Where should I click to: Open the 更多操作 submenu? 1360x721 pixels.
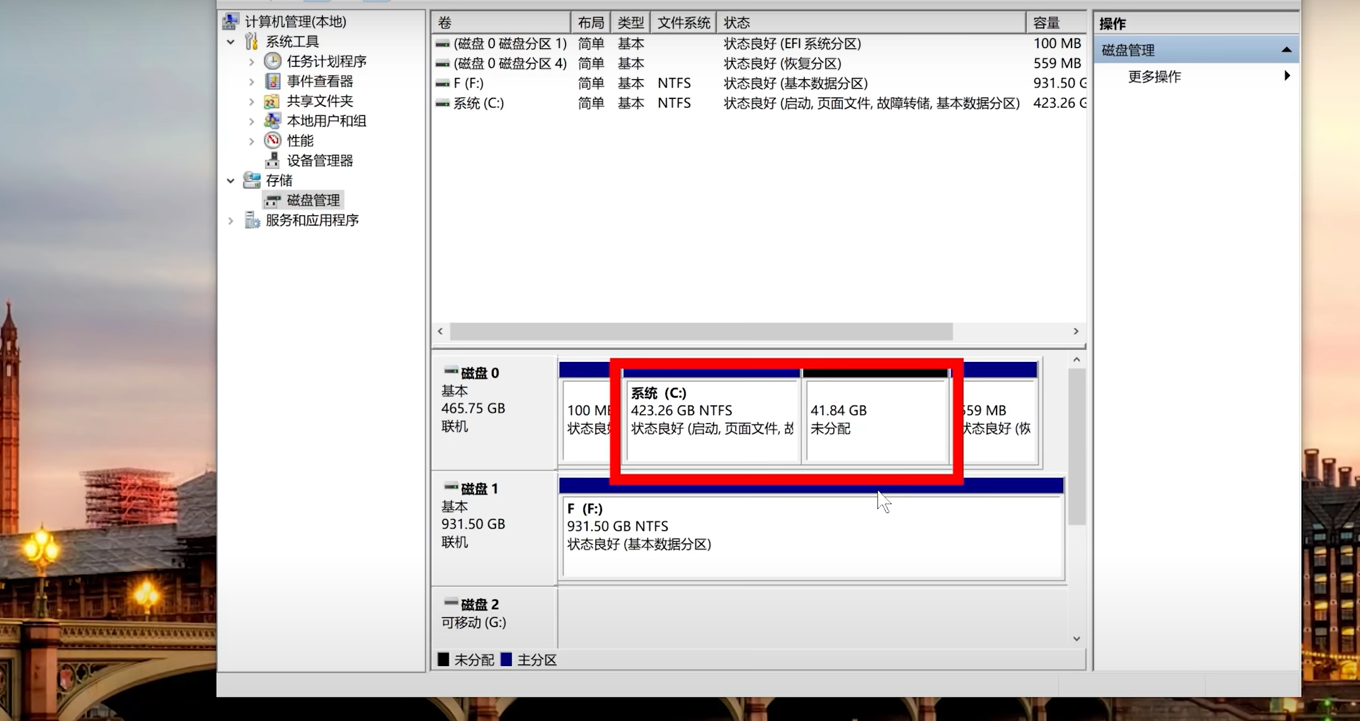1287,76
